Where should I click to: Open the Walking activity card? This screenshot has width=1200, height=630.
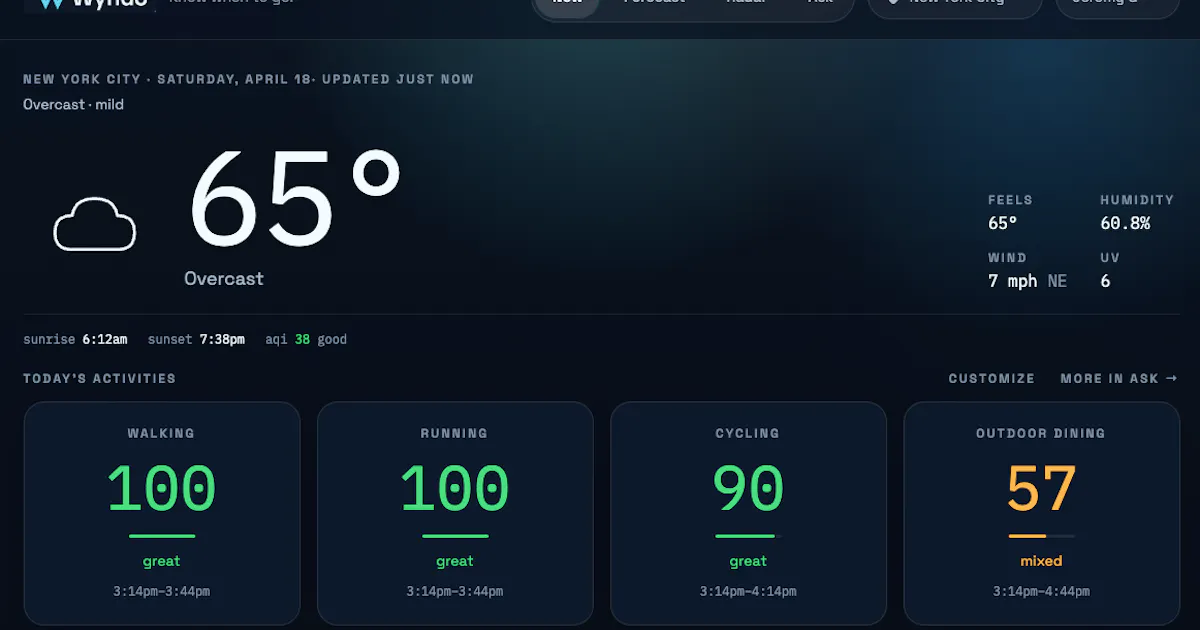(x=162, y=514)
